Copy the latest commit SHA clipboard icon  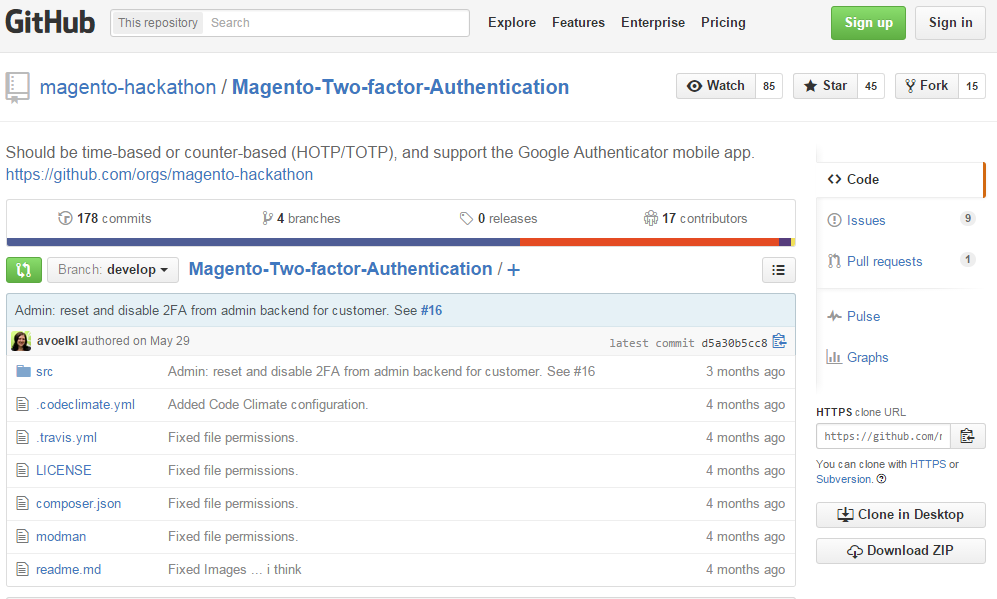[779, 341]
